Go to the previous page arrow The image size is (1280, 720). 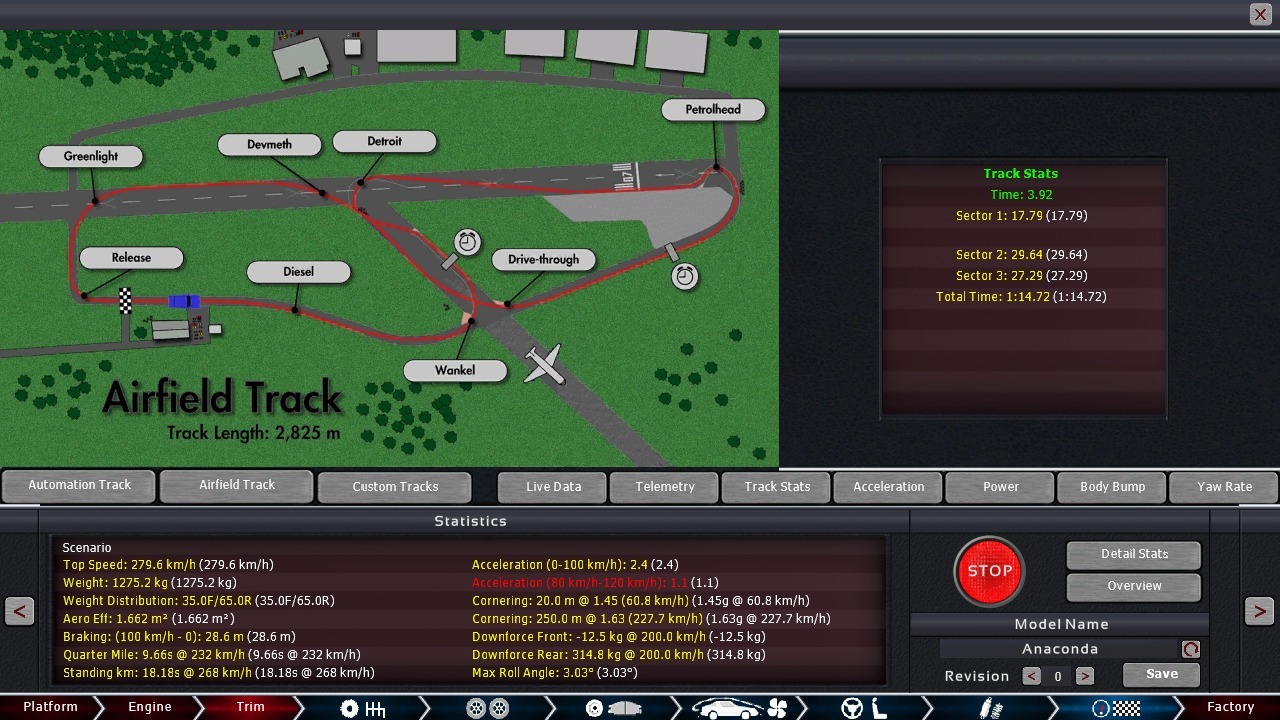pyautogui.click(x=20, y=611)
